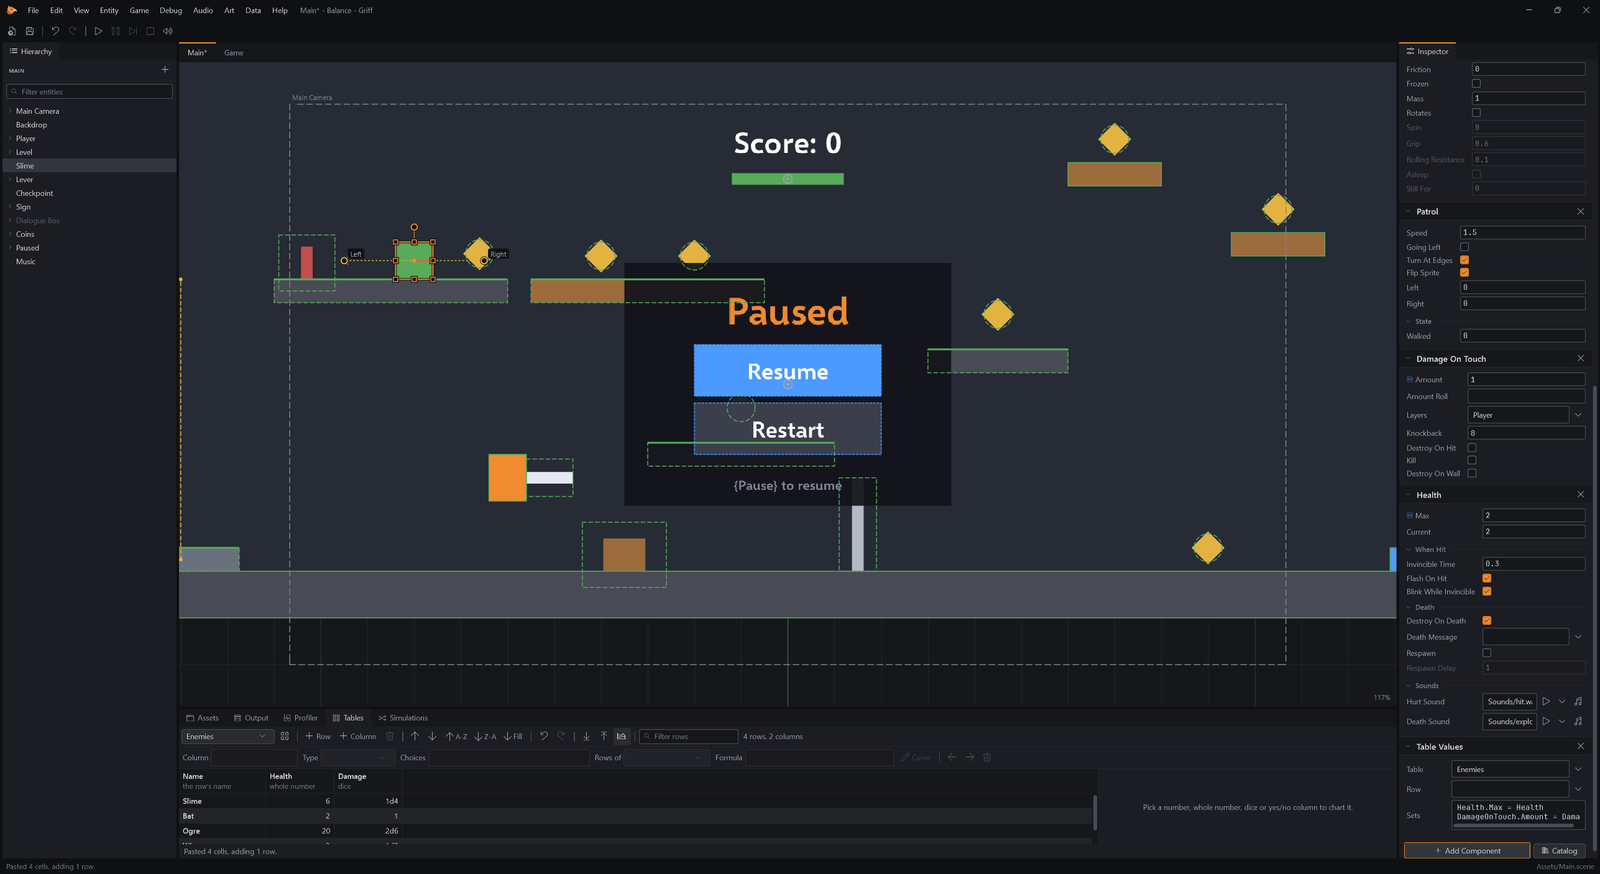The height and width of the screenshot is (874, 1600).
Task: Preview the Hurt Sound with its play icon
Action: (x=1546, y=701)
